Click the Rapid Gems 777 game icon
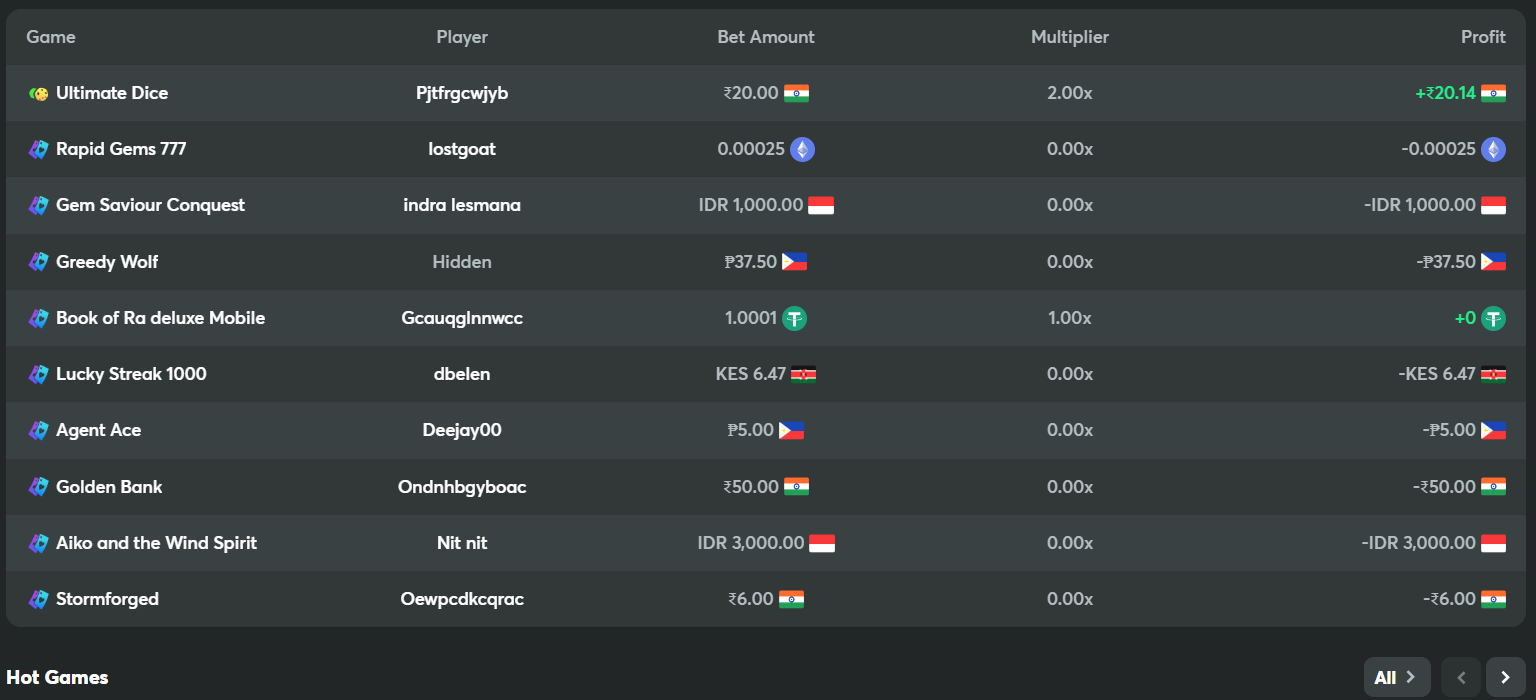Image resolution: width=1536 pixels, height=700 pixels. [39, 149]
